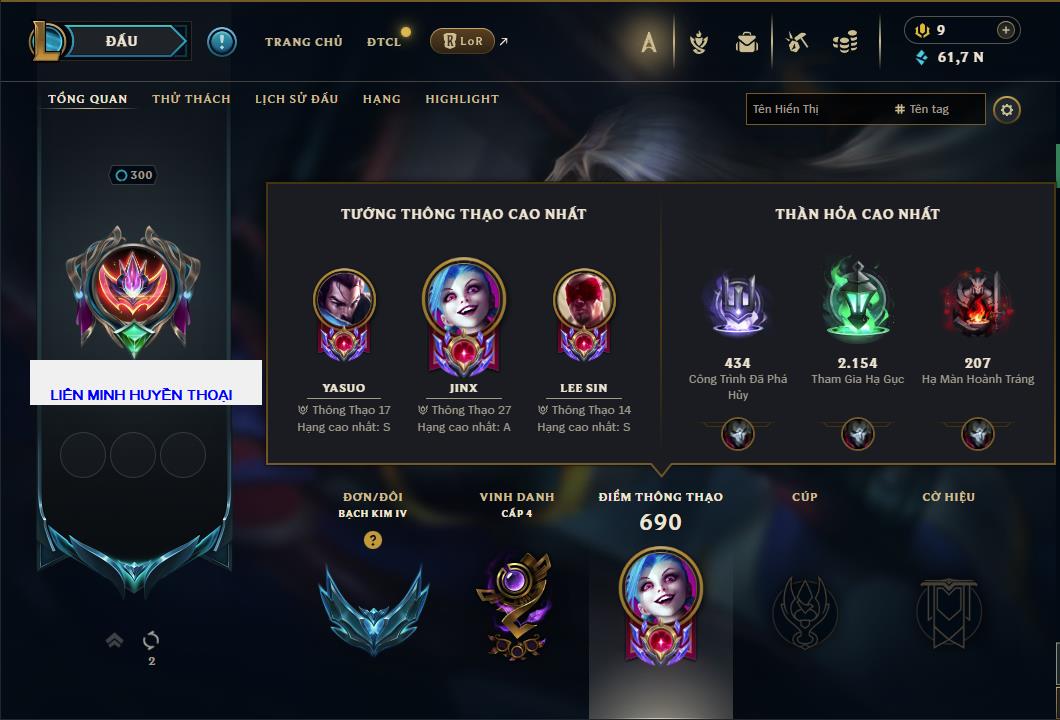Switch to the THỬ THÁCH tab
1060x720 pixels.
[191, 99]
